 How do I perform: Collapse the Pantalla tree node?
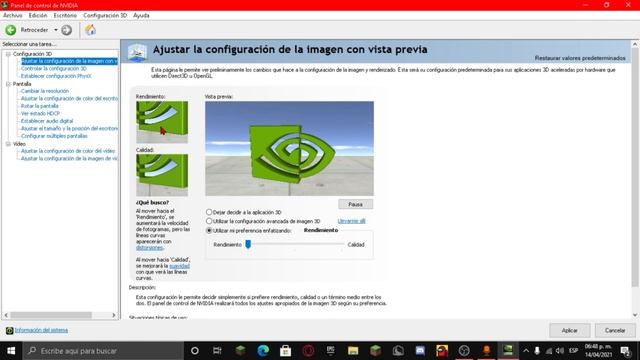pyautogui.click(x=8, y=84)
